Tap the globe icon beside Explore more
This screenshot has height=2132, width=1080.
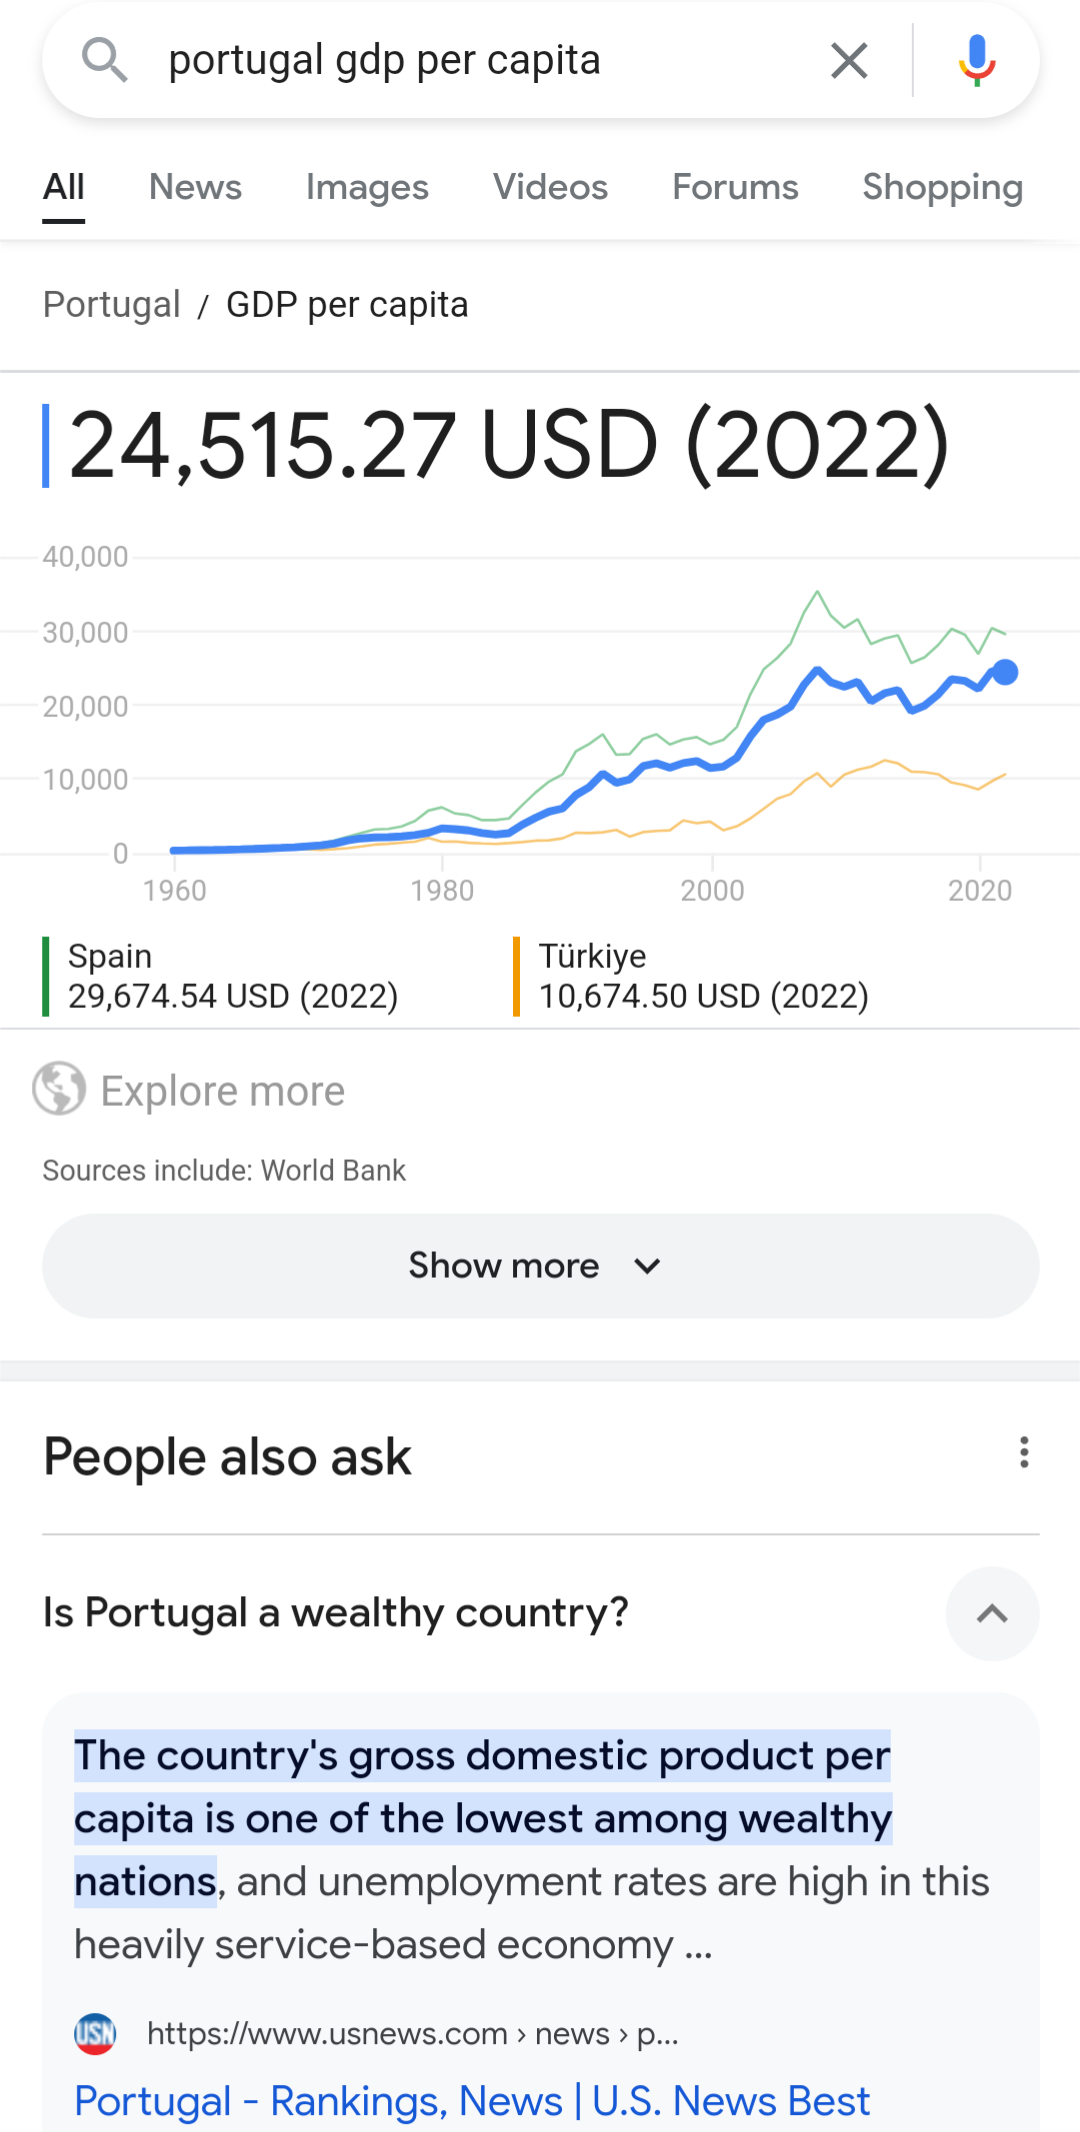[59, 1089]
